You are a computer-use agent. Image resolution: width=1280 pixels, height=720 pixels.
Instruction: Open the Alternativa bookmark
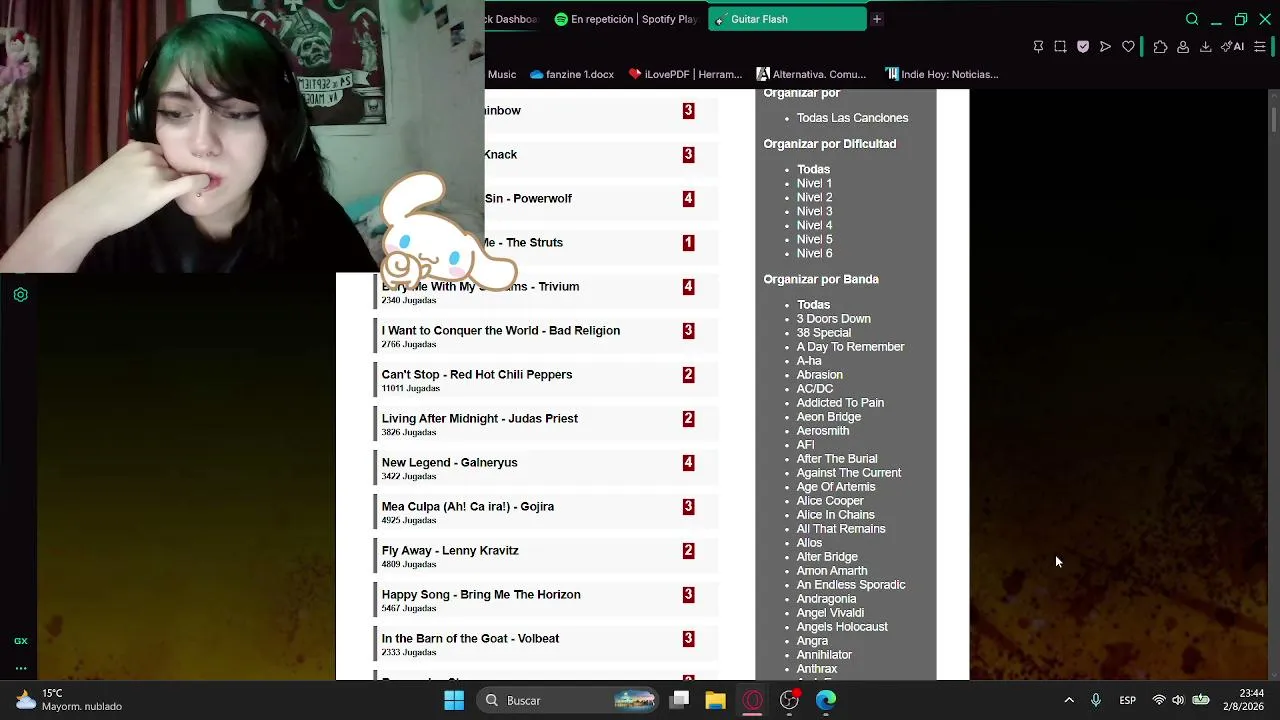[811, 74]
